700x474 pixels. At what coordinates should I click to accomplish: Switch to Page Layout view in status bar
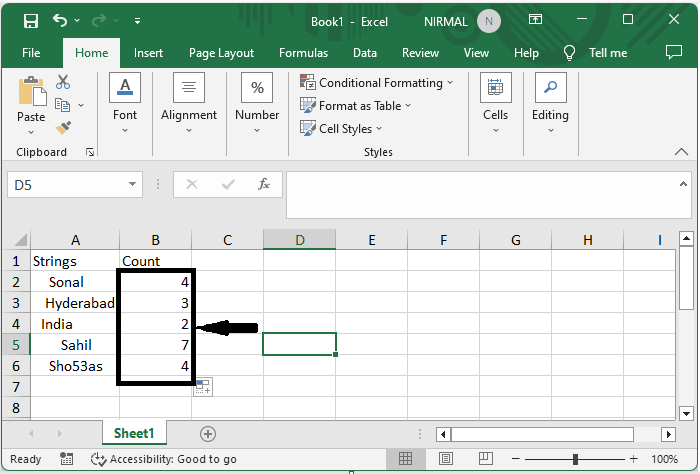[445, 459]
